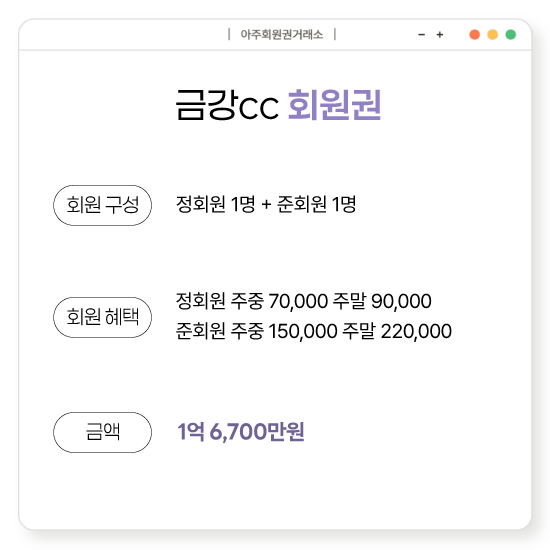Click the red circle window dot
Screen dimensions: 550x550
click(475, 35)
